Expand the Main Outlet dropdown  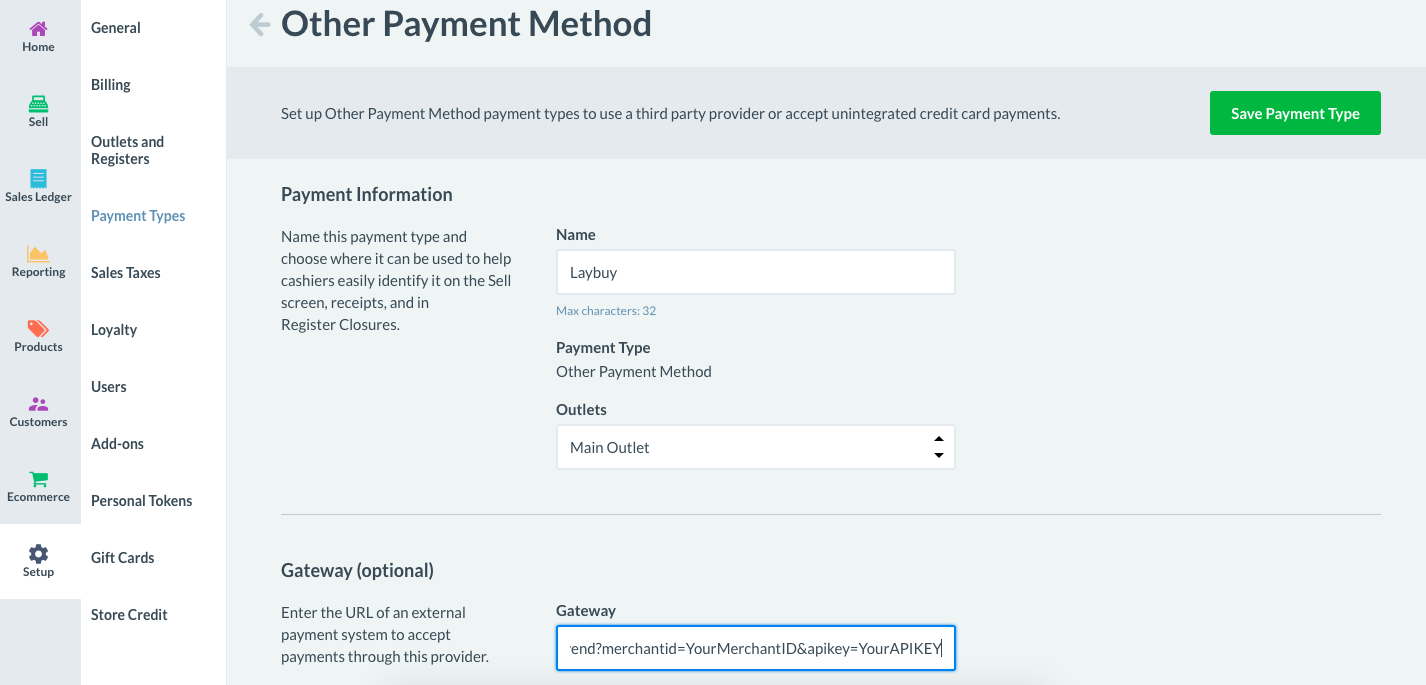pos(755,447)
